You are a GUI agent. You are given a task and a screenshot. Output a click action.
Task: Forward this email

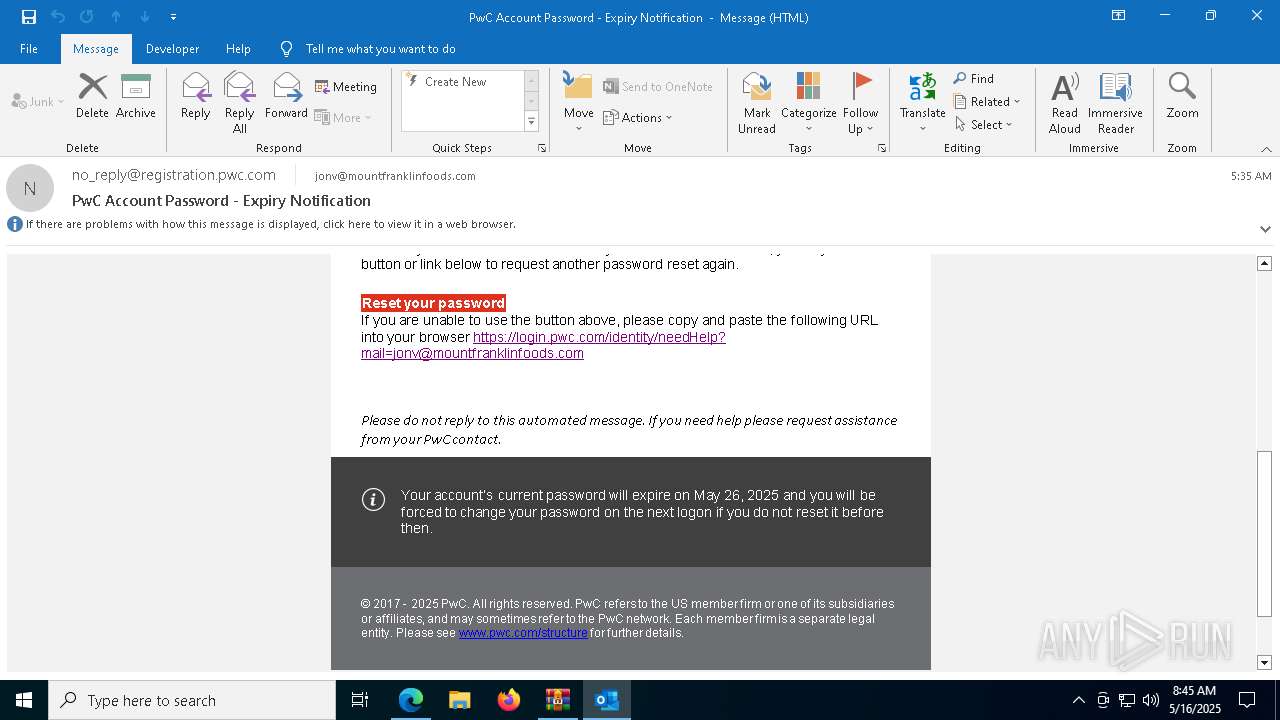(x=286, y=96)
